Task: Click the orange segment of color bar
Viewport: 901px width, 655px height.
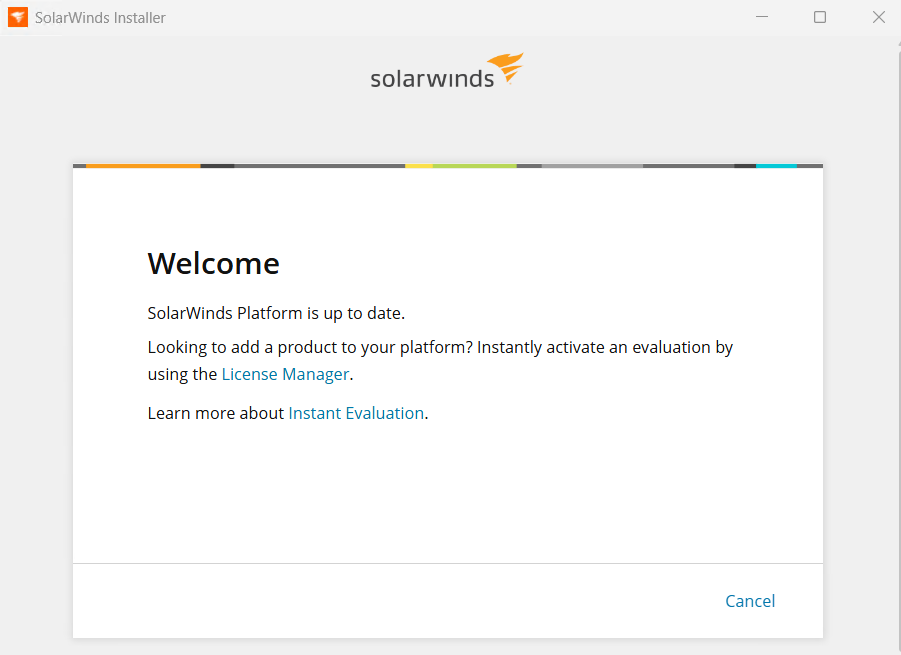Action: [x=143, y=166]
